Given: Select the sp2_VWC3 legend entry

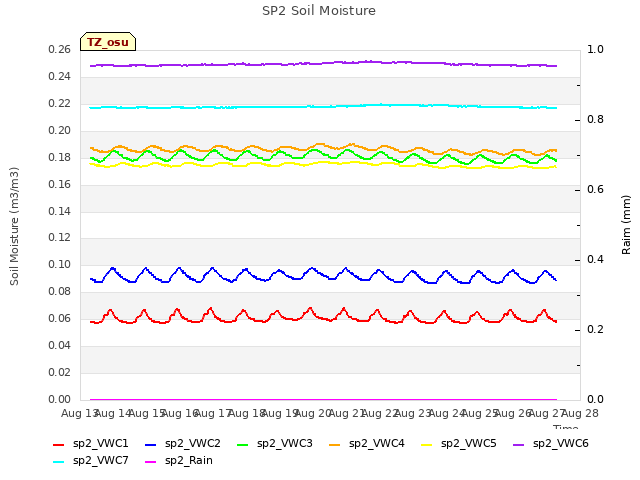Looking at the screenshot, I should 275,444.
